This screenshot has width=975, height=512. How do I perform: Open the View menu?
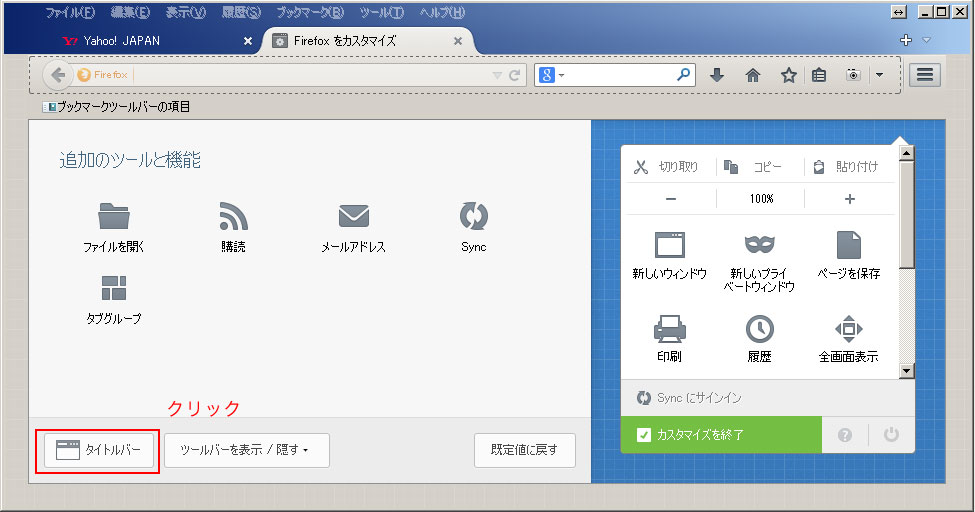click(x=185, y=12)
